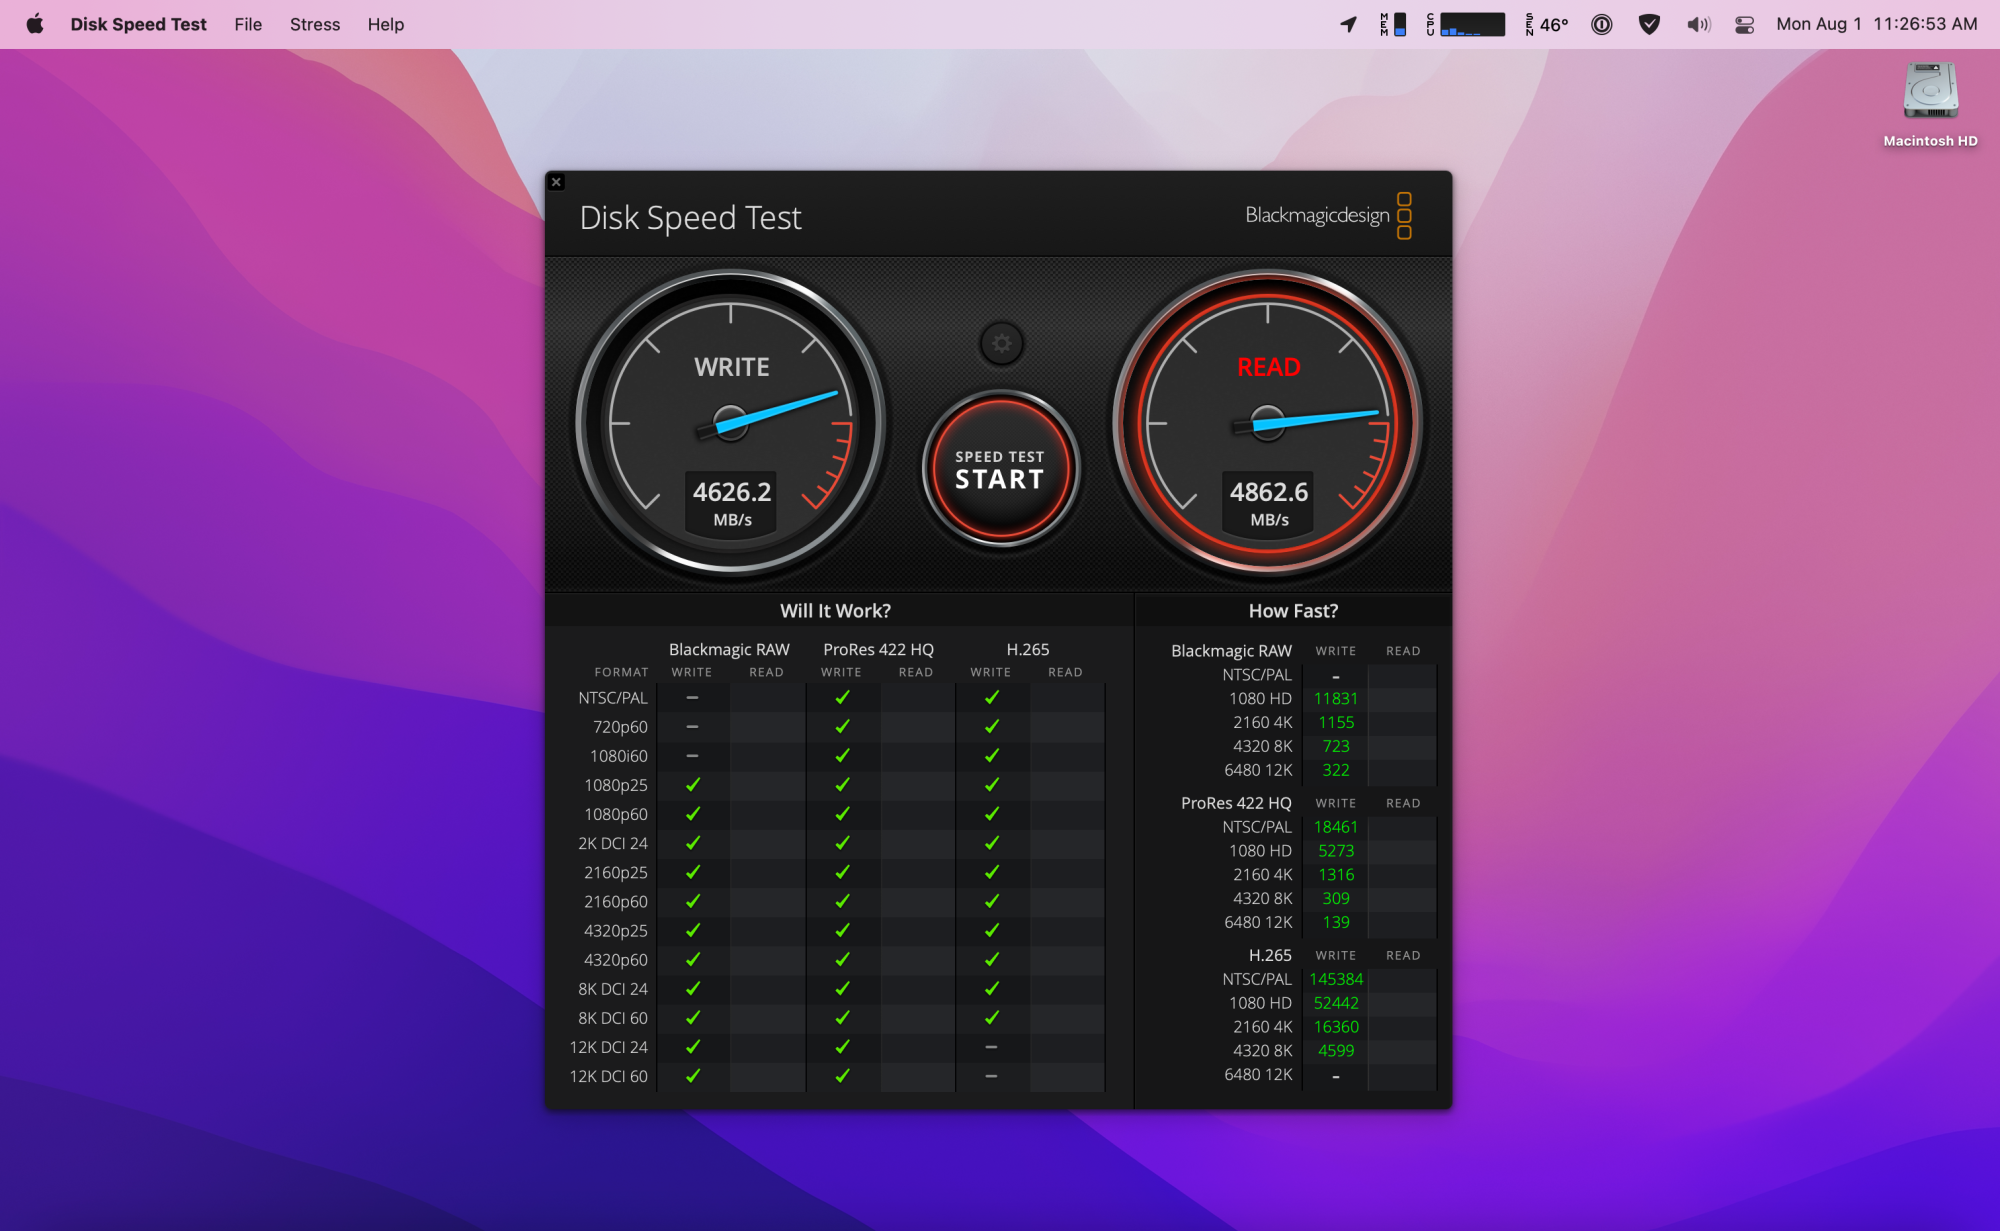
Task: Open the File menu
Action: coord(248,24)
